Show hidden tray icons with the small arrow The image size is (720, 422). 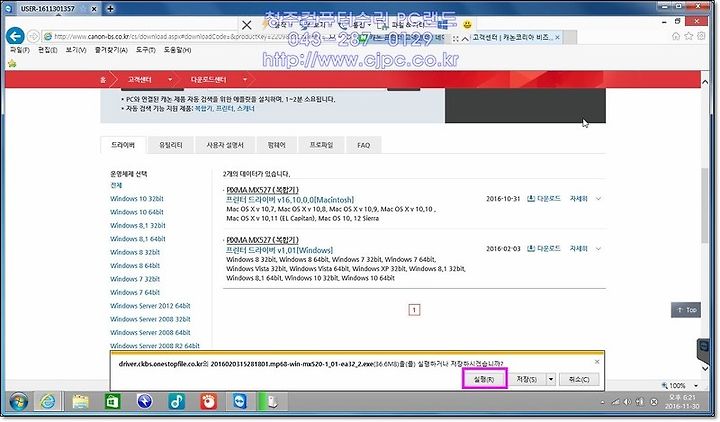[602, 403]
